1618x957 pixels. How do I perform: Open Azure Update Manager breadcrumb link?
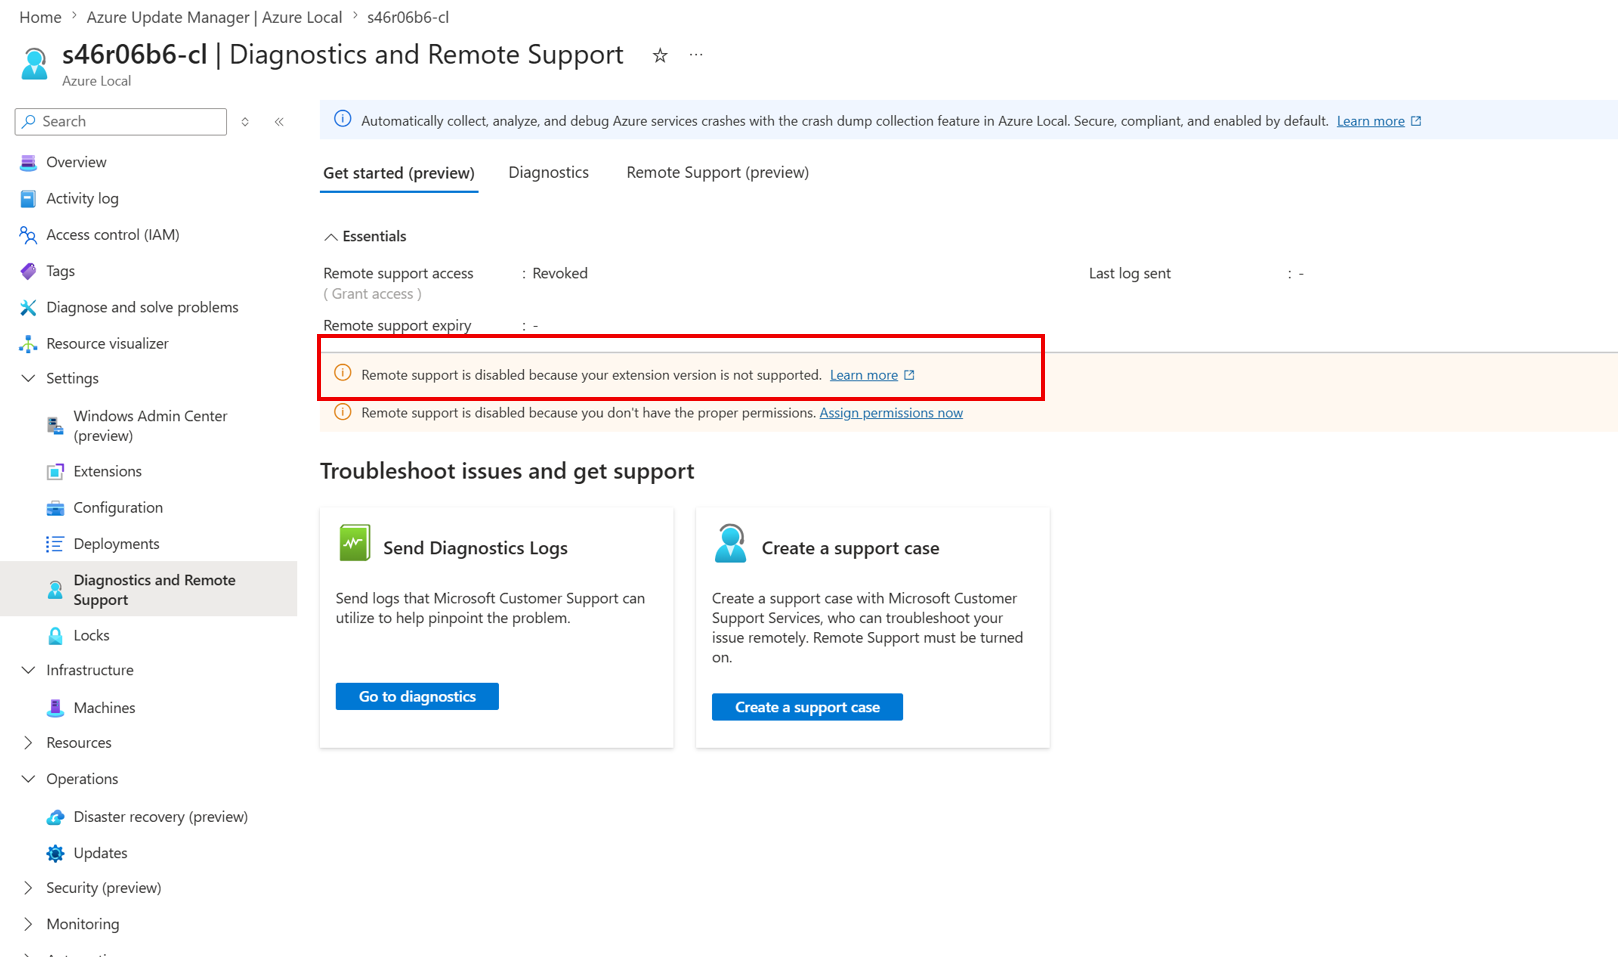pyautogui.click(x=214, y=17)
